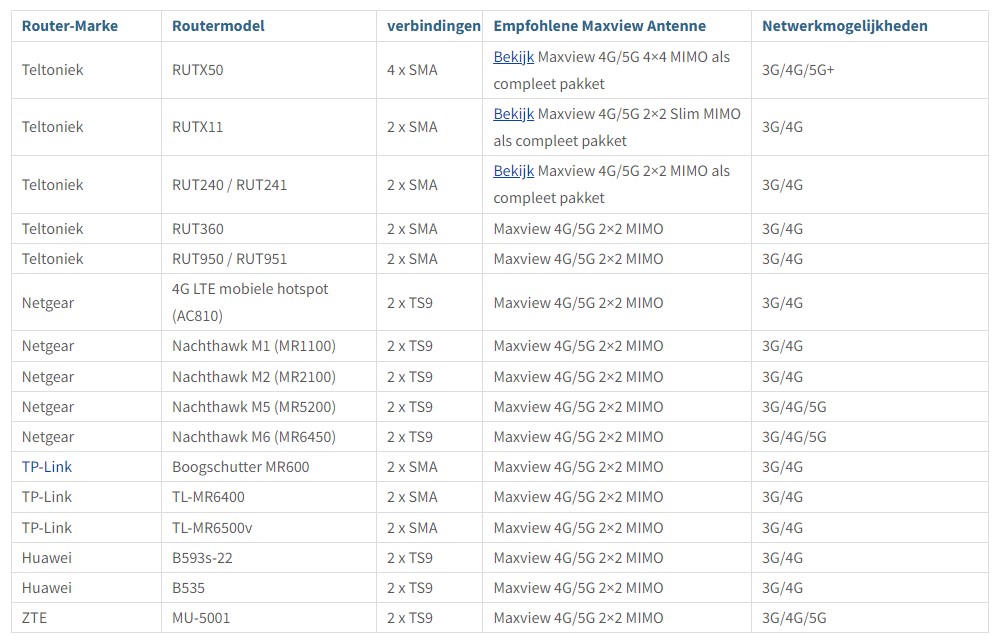Image resolution: width=997 pixels, height=639 pixels.
Task: Click the 3G/4G/5G+ network cell
Action: [x=798, y=70]
